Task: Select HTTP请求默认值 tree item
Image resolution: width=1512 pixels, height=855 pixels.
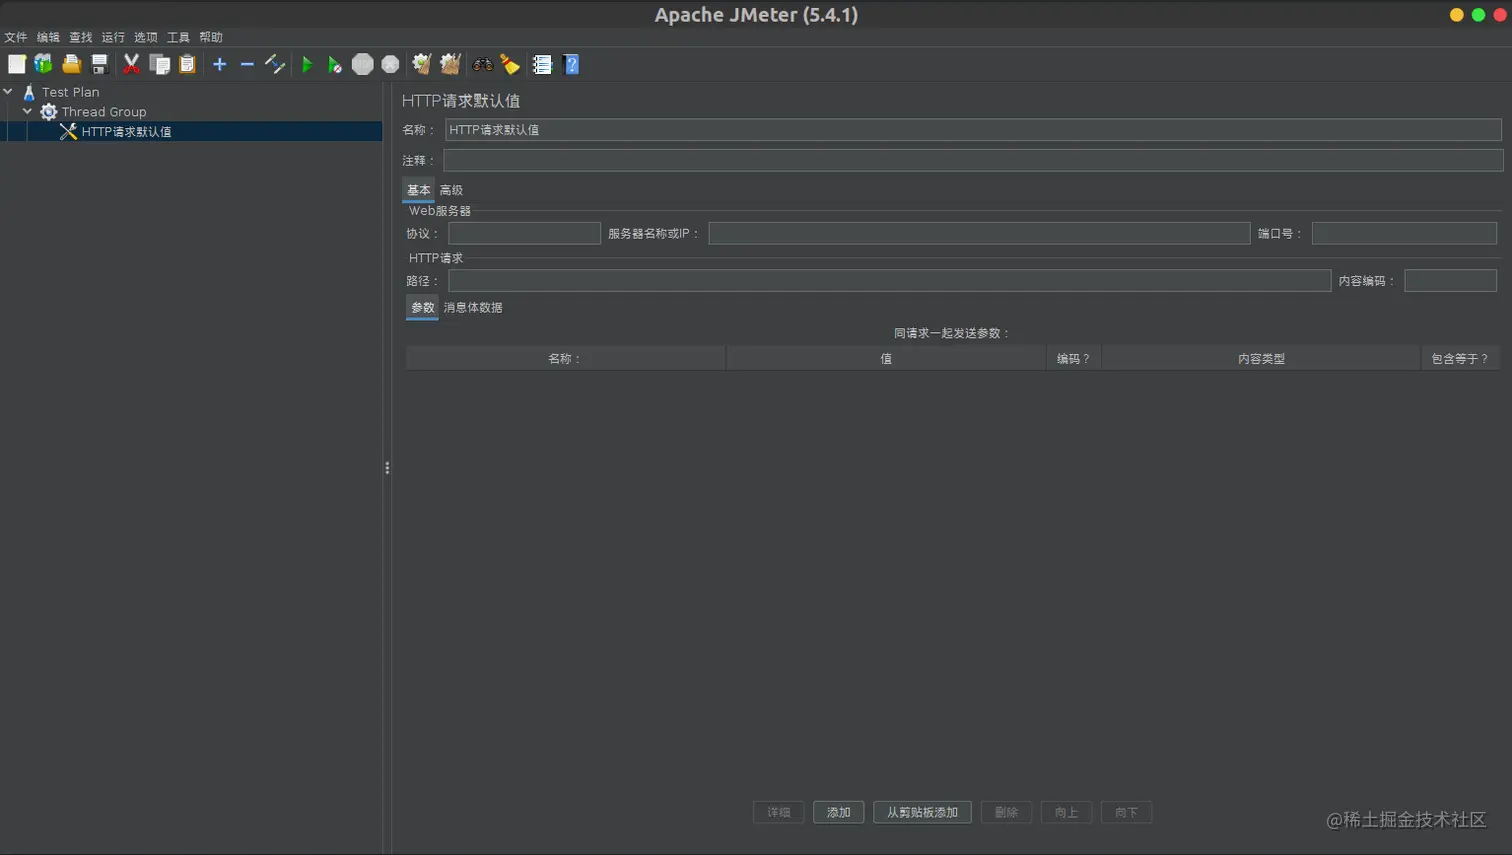Action: [x=126, y=131]
